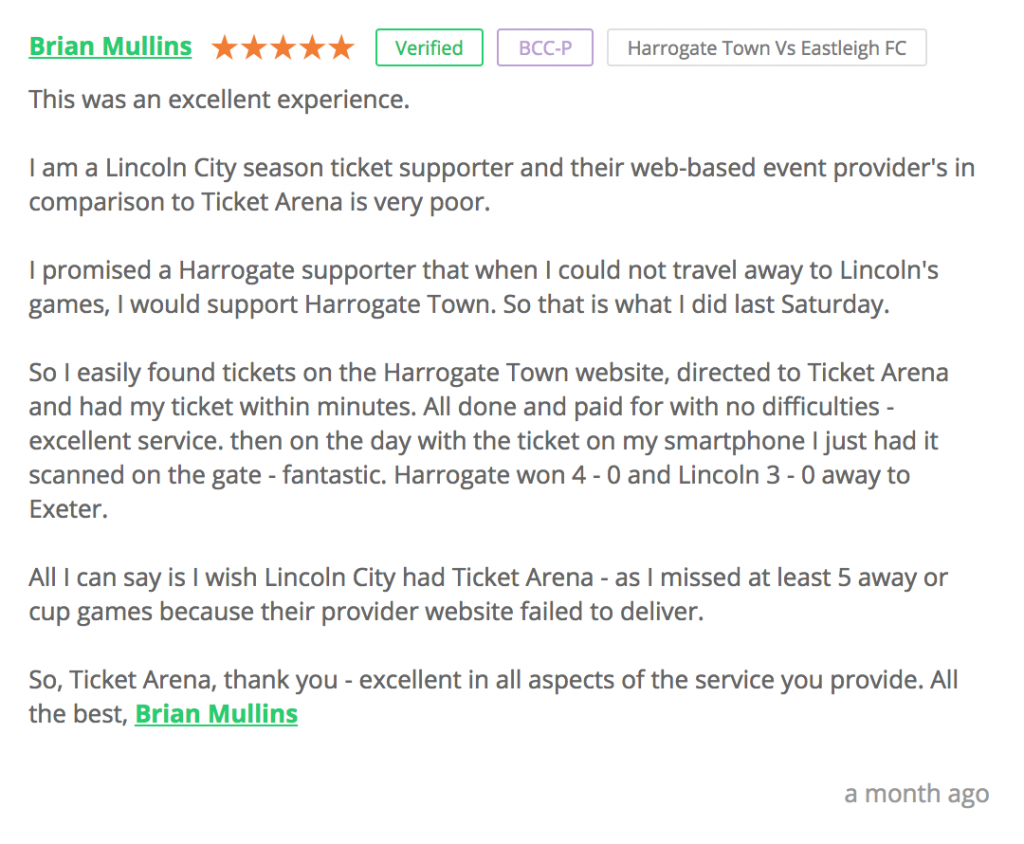1024x844 pixels.
Task: Click the word 'Exeter.' on its own line
Action: click(67, 509)
